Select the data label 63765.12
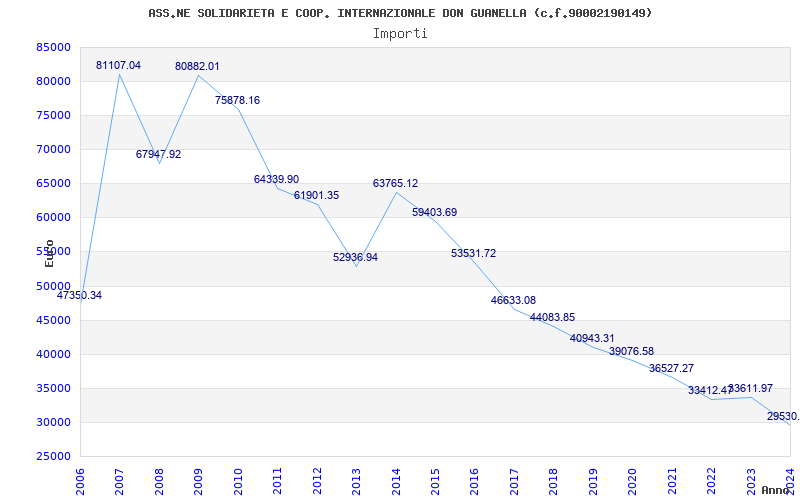The height and width of the screenshot is (500, 800). [395, 184]
